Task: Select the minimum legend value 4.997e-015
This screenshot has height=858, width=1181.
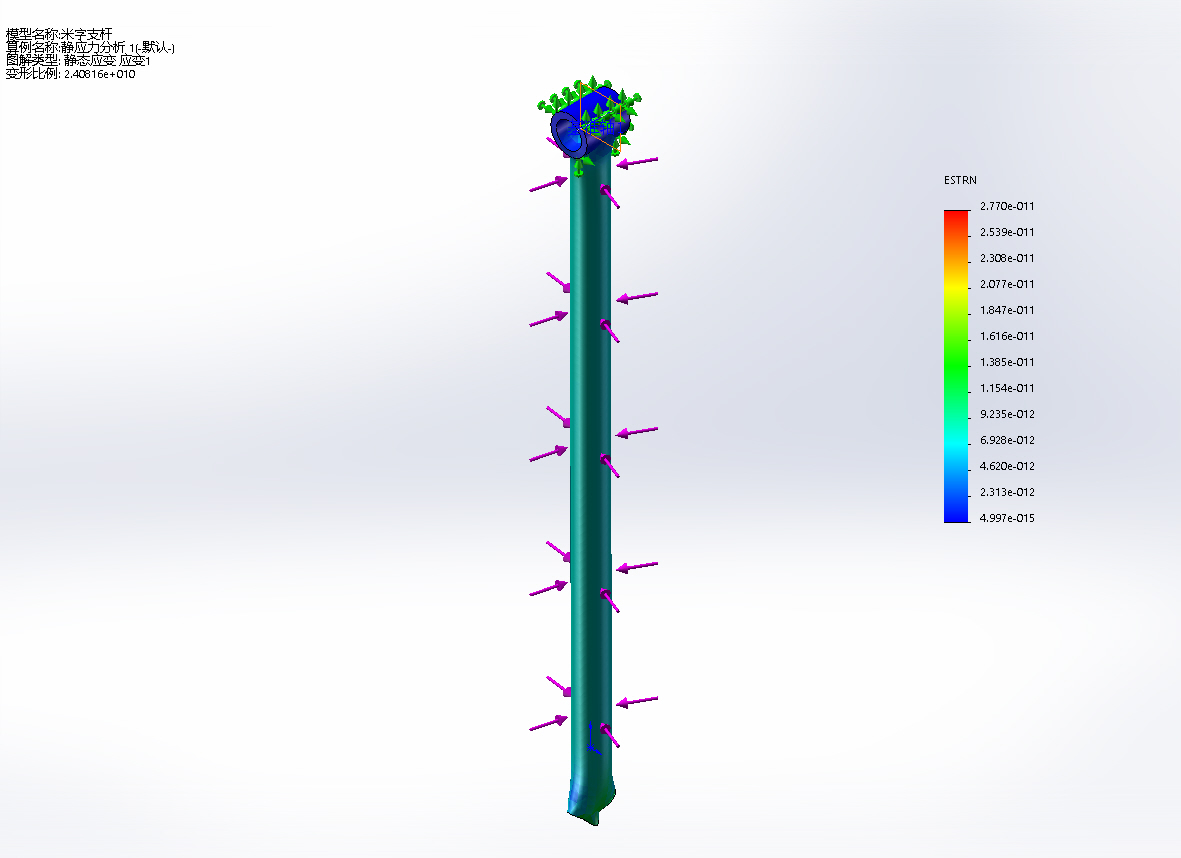Action: pyautogui.click(x=1007, y=518)
